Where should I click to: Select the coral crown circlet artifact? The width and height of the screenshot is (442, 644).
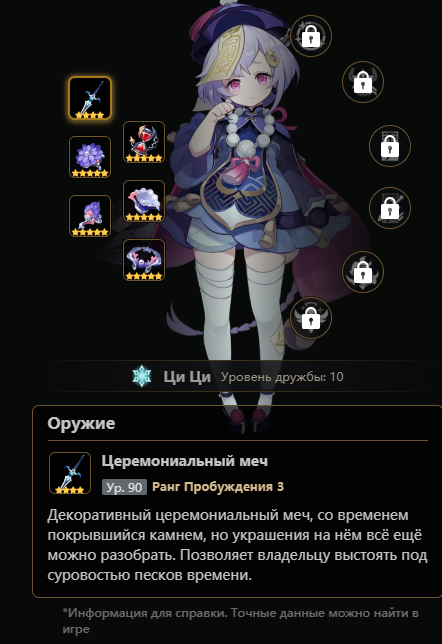(144, 260)
